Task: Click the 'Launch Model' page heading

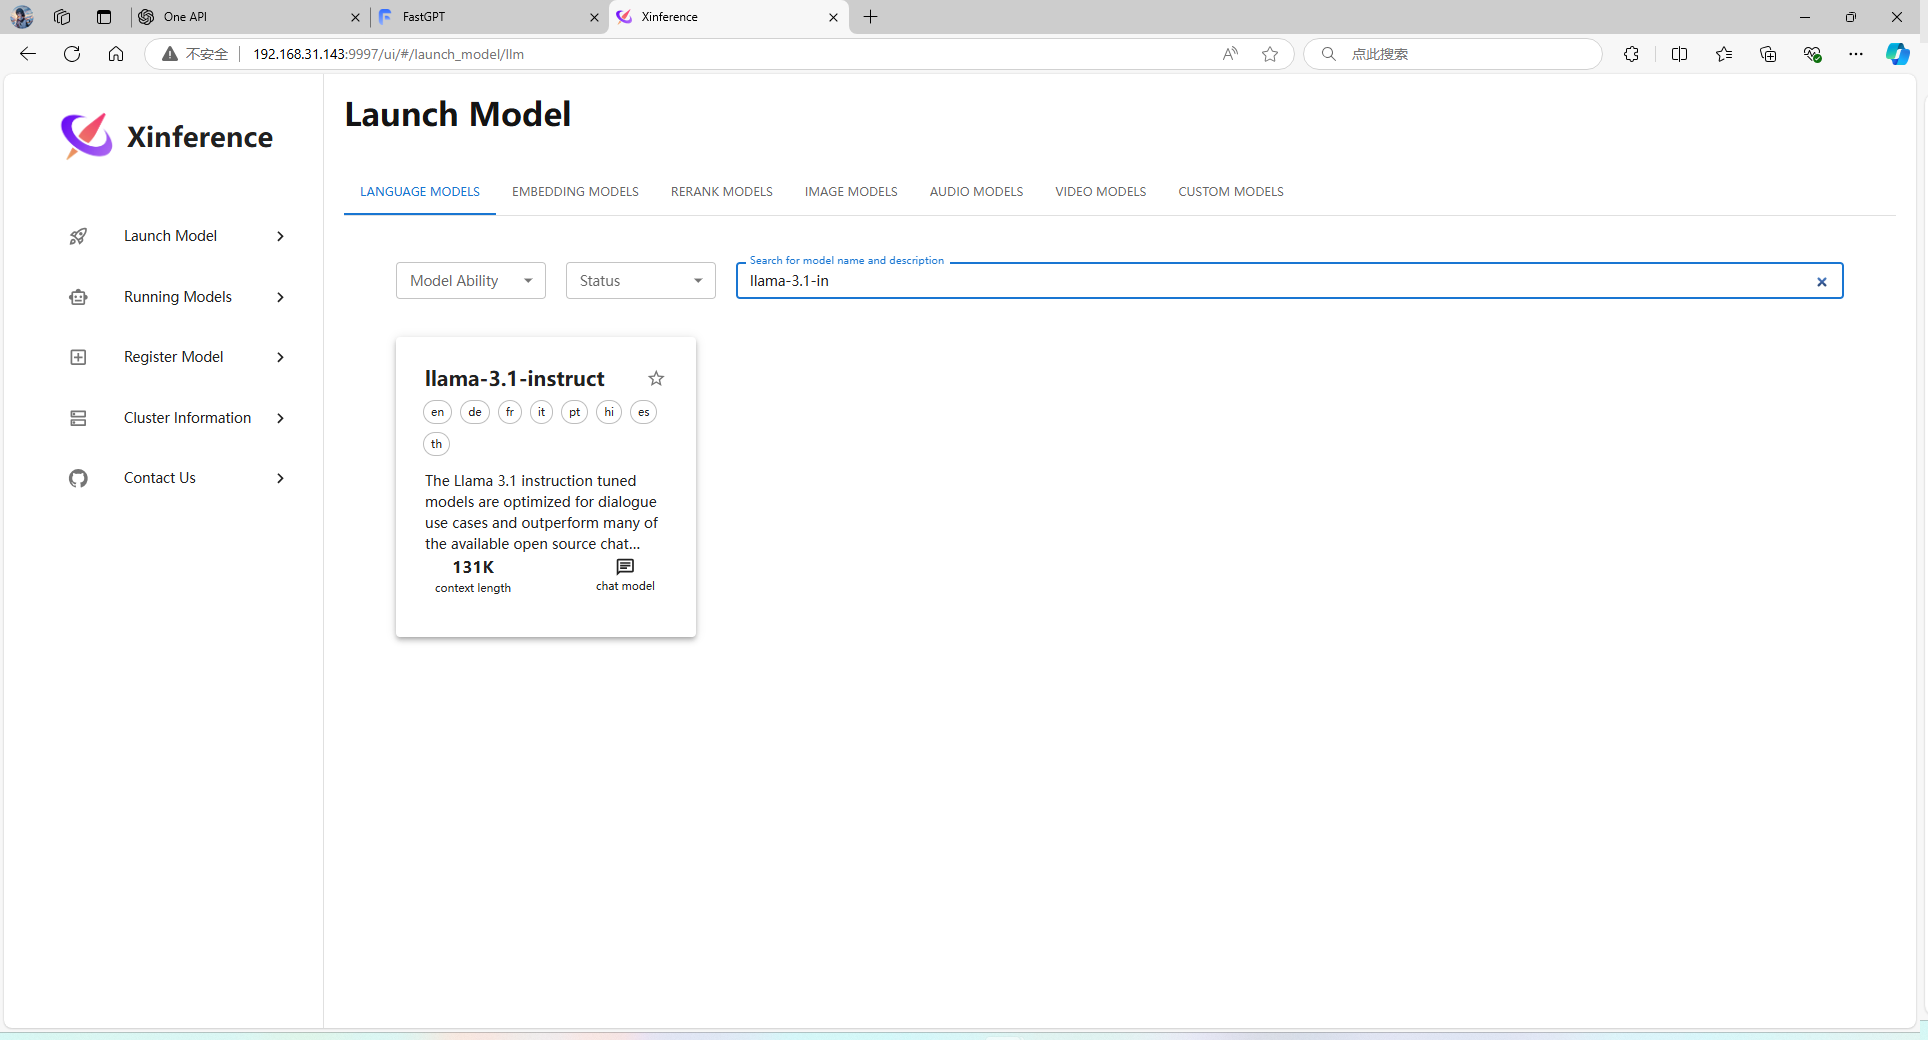Action: coord(458,114)
